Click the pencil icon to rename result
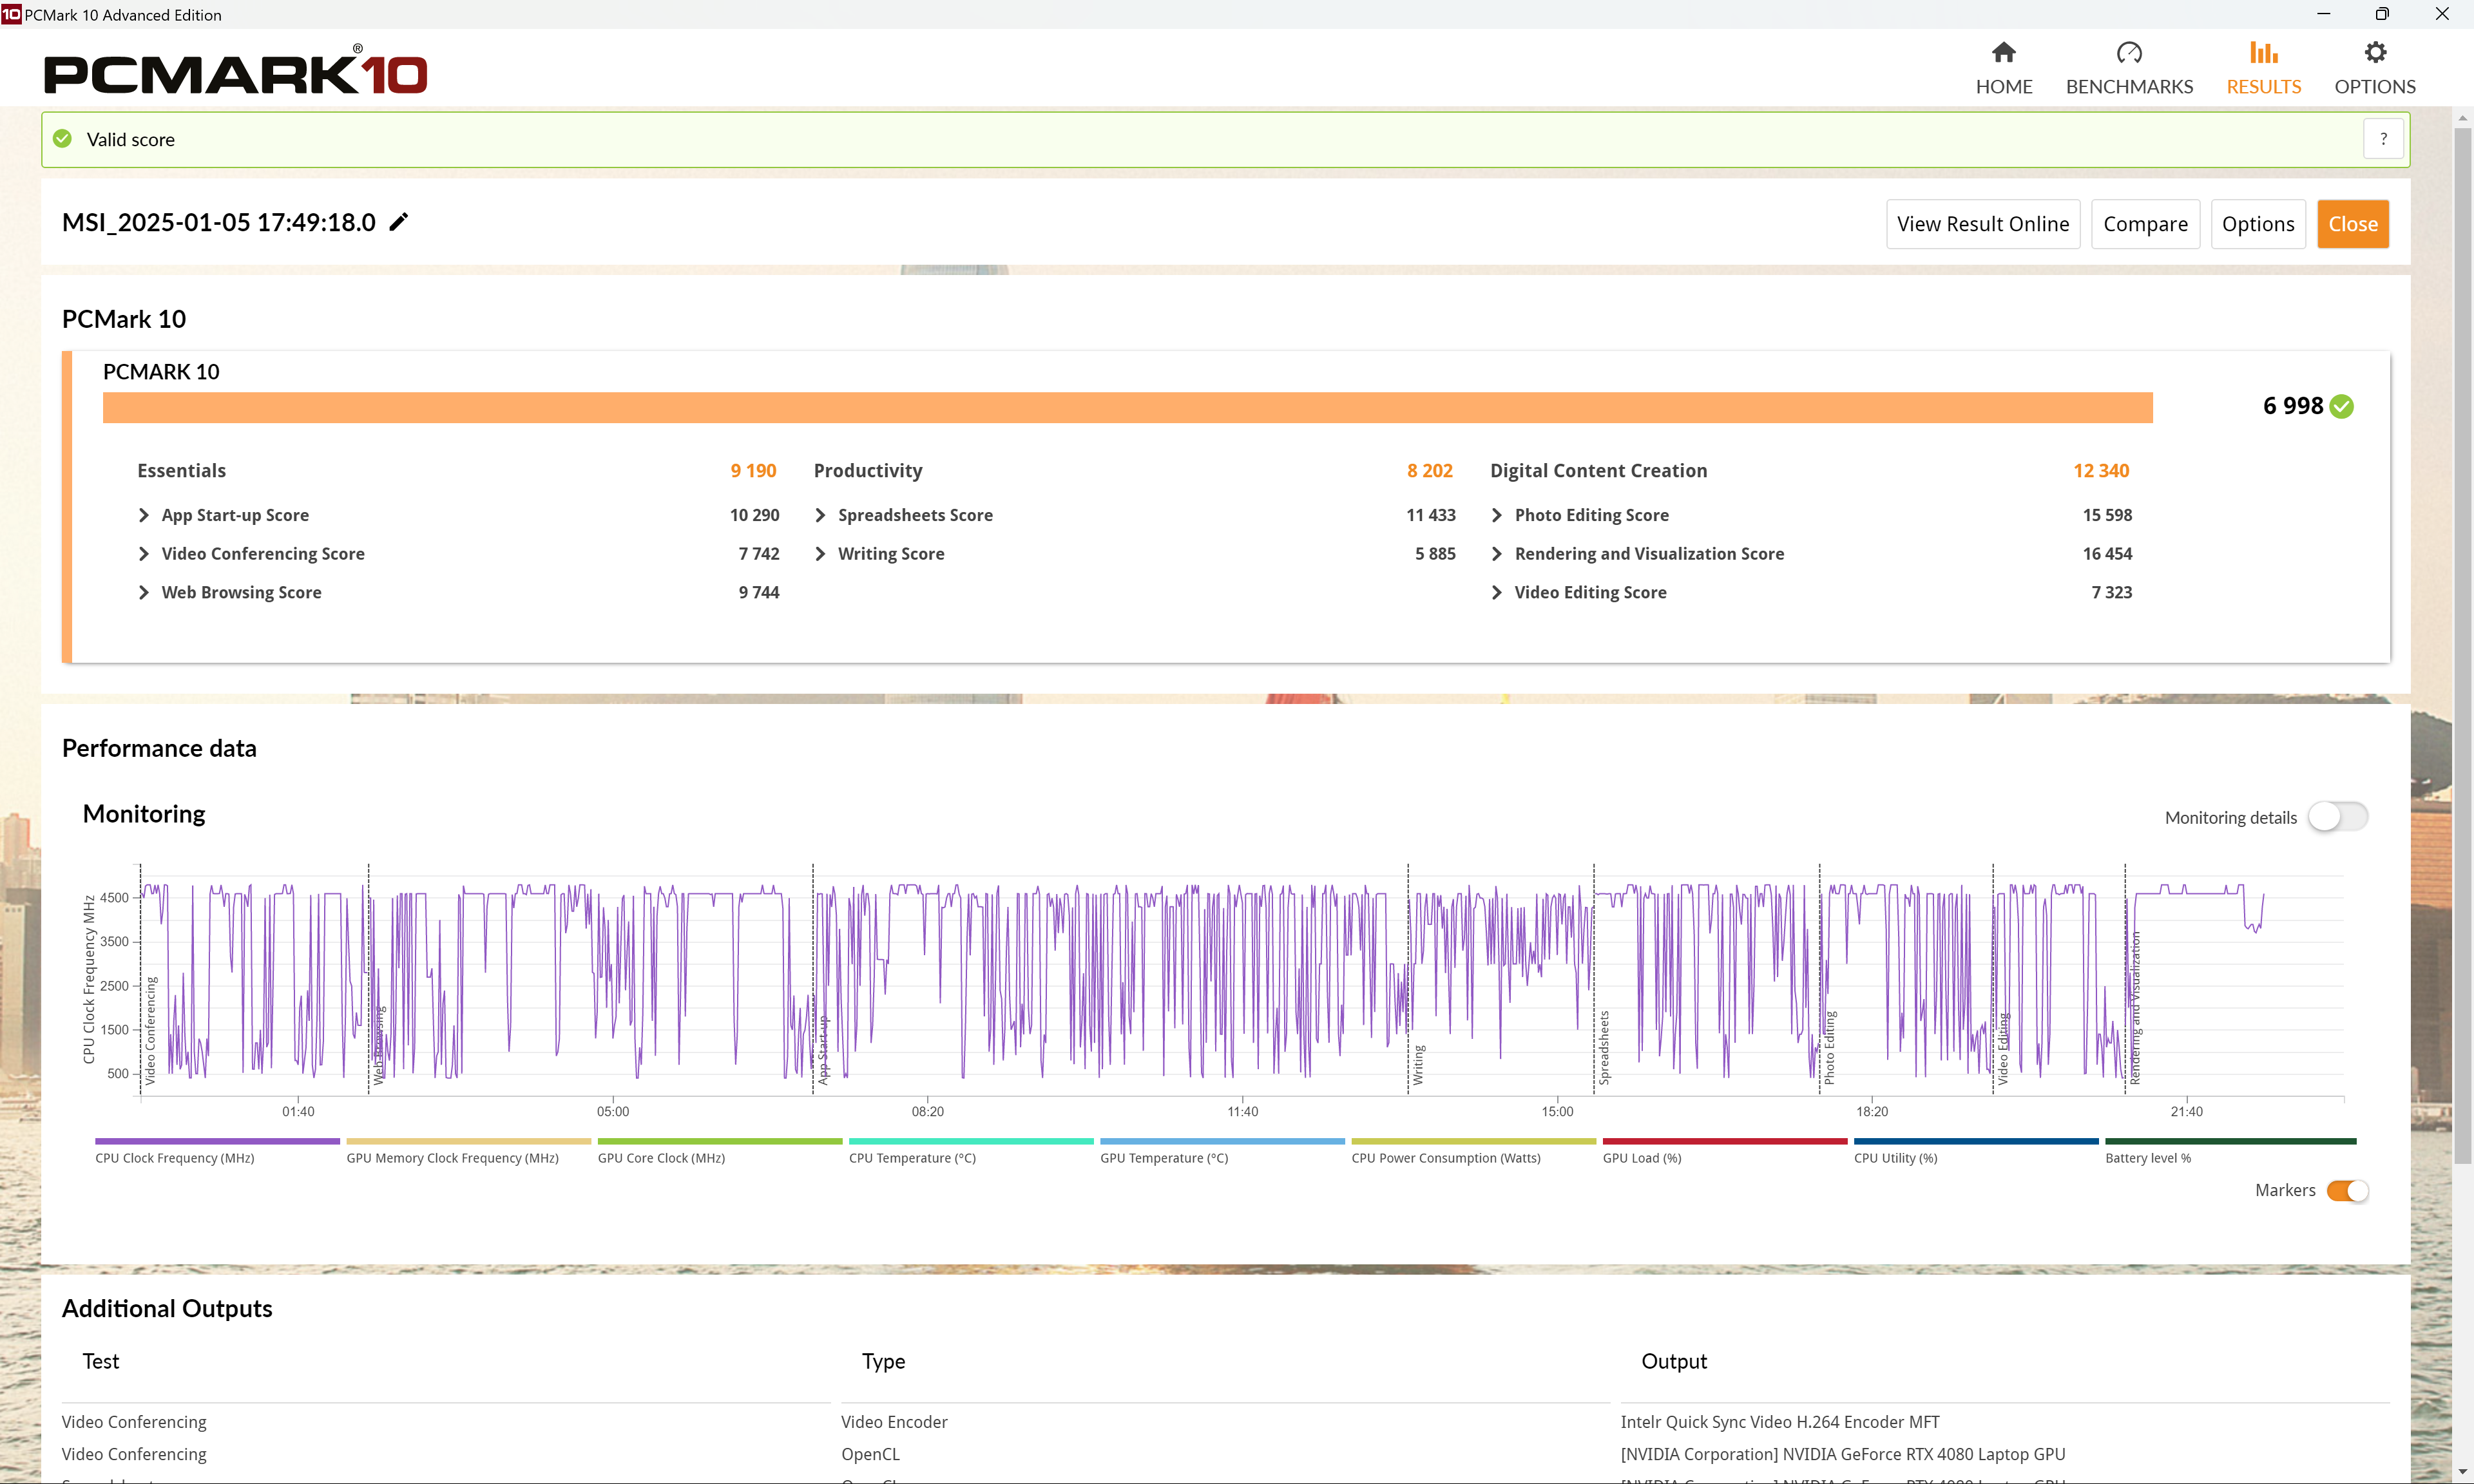The image size is (2474, 1484). [x=399, y=222]
